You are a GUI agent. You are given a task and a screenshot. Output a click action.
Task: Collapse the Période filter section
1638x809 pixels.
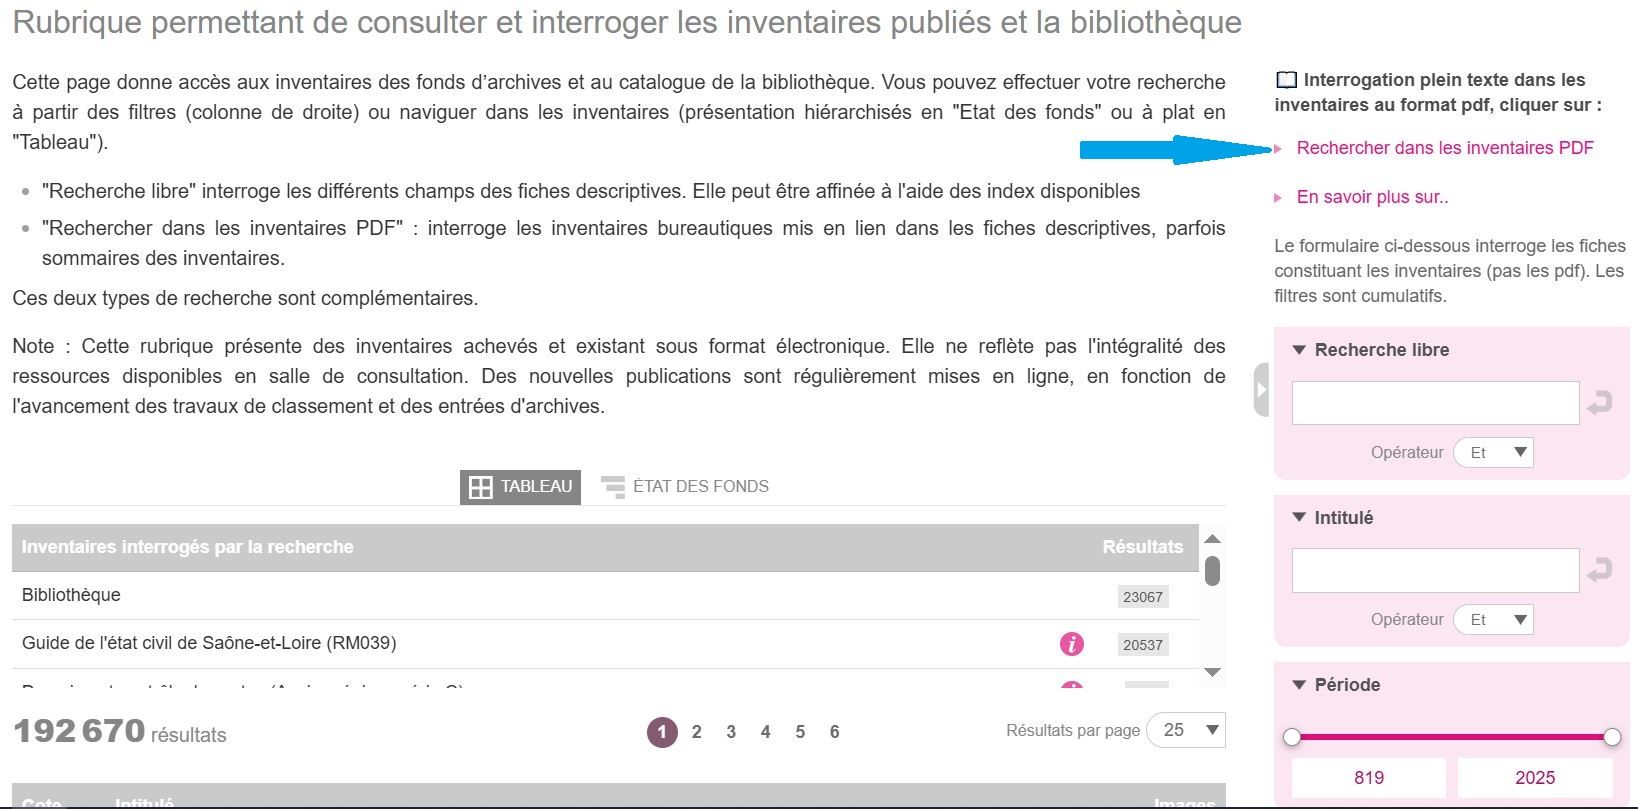pyautogui.click(x=1300, y=685)
